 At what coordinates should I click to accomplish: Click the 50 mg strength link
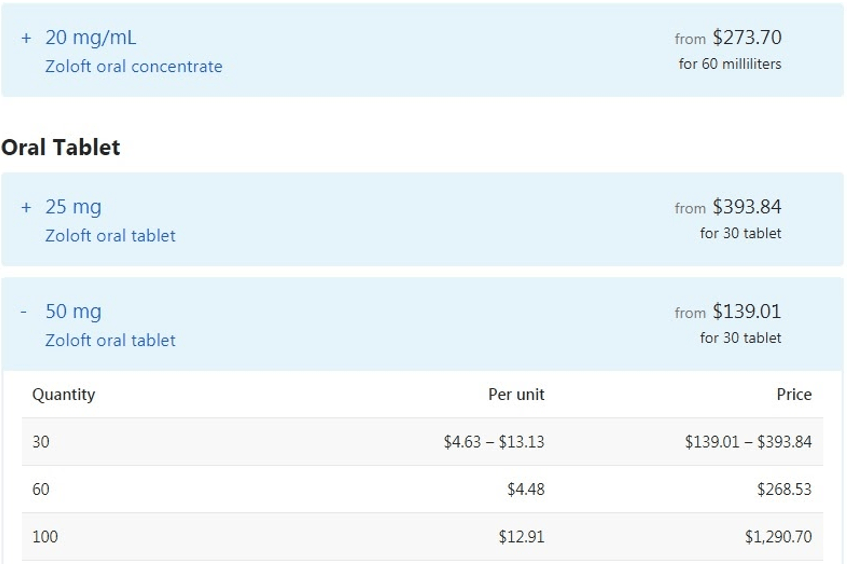click(73, 312)
